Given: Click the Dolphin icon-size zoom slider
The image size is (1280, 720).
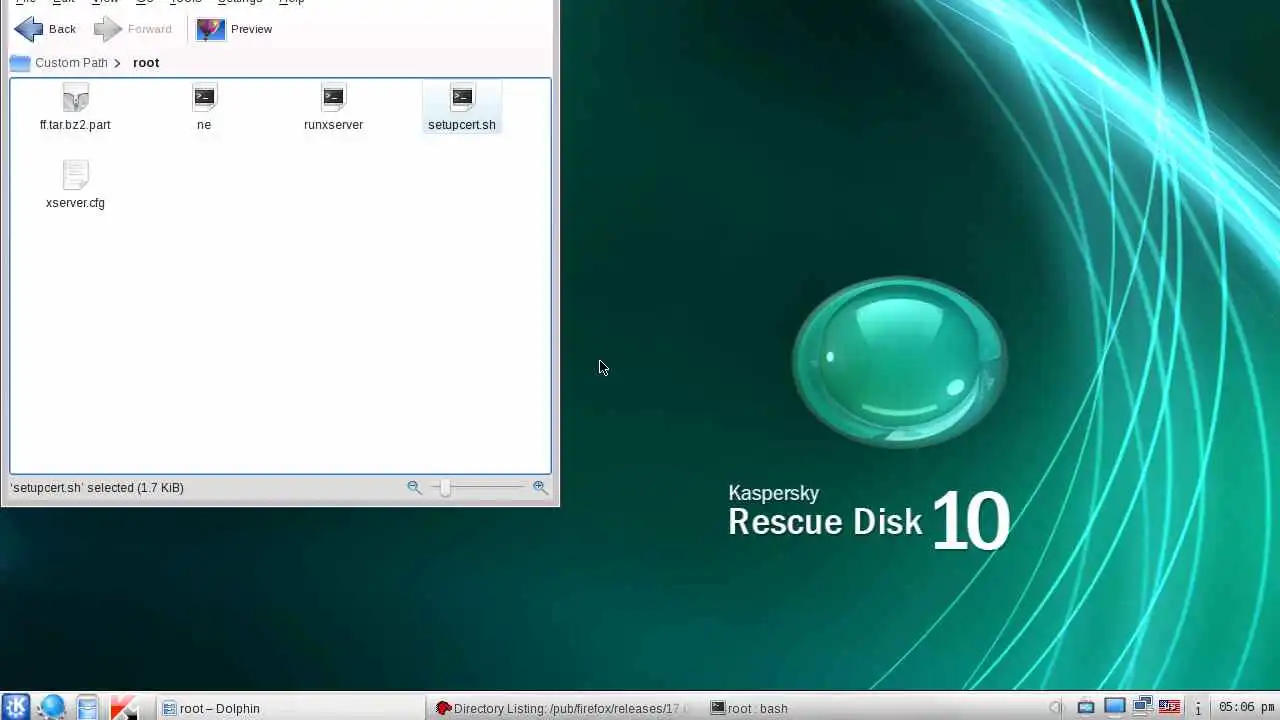Looking at the screenshot, I should (x=480, y=487).
